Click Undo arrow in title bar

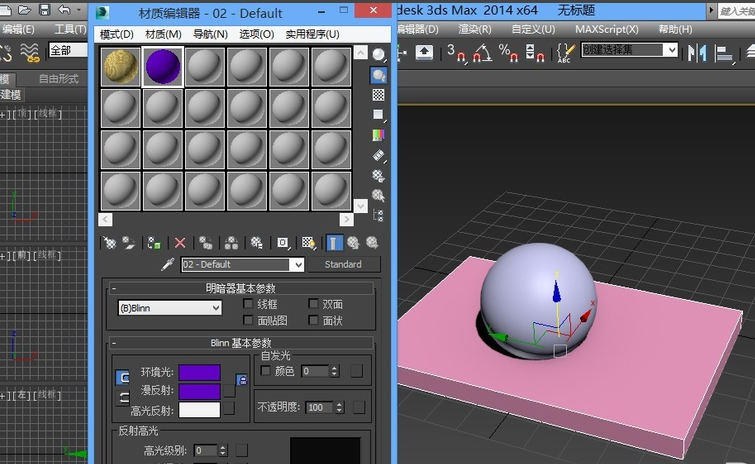click(x=65, y=9)
